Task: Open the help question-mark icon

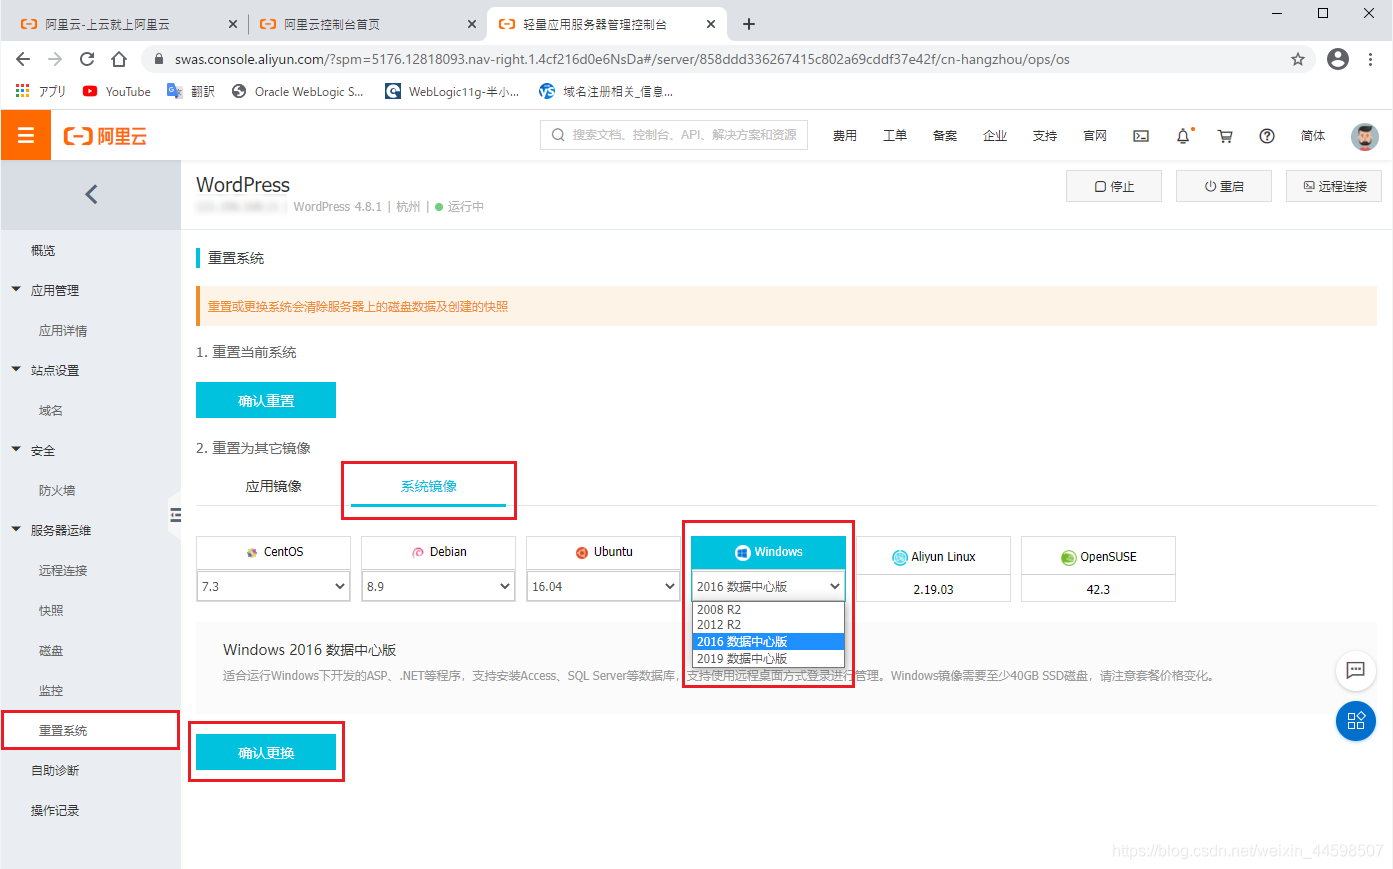Action: tap(1267, 136)
